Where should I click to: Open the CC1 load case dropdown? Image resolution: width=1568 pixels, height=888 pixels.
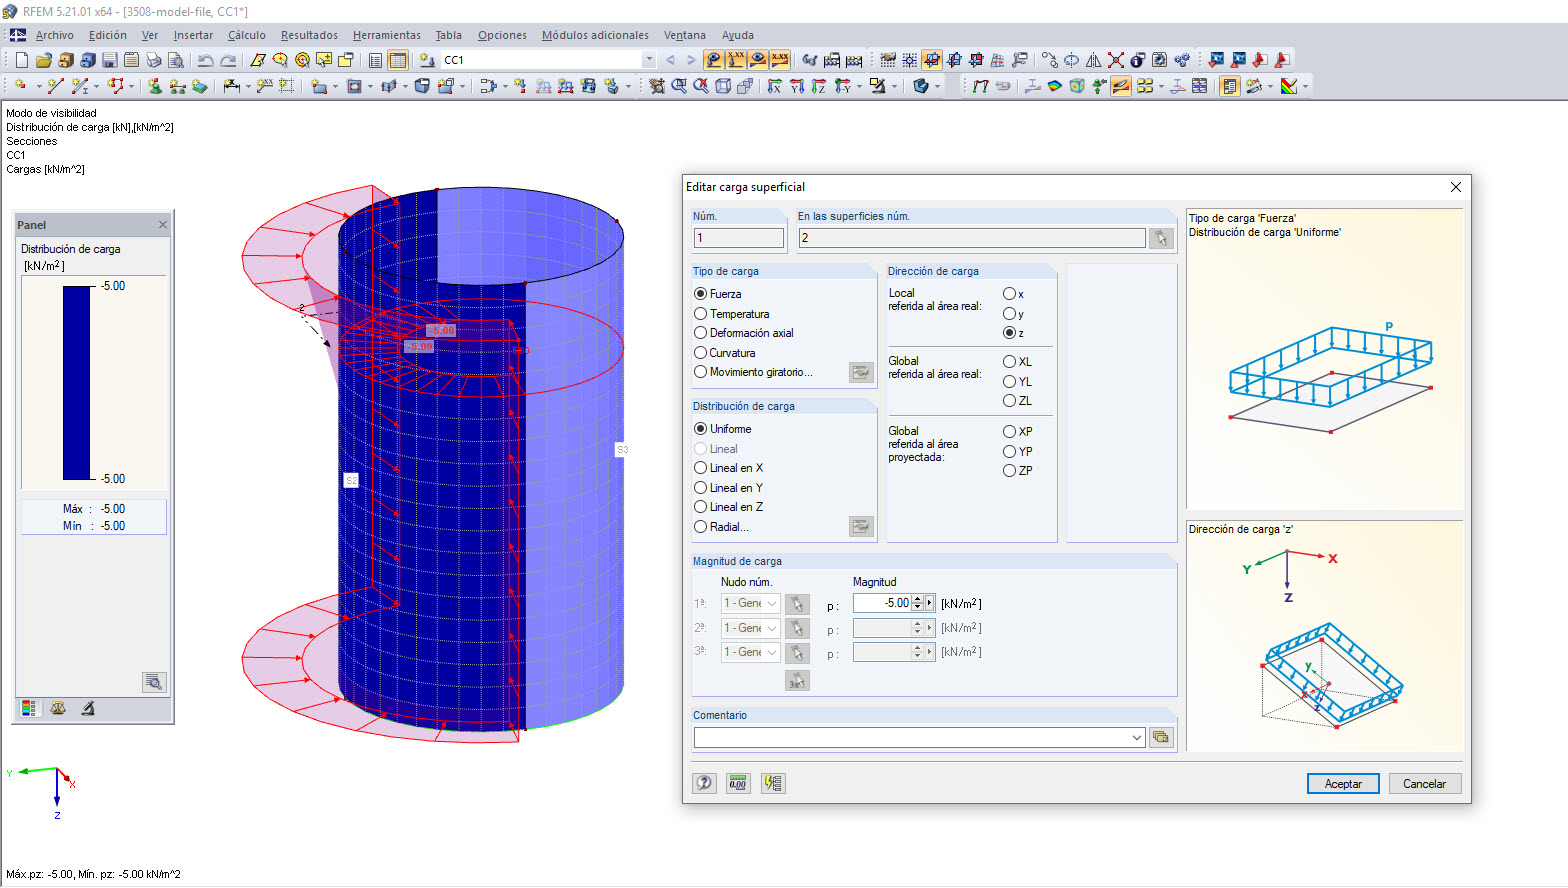[x=649, y=60]
